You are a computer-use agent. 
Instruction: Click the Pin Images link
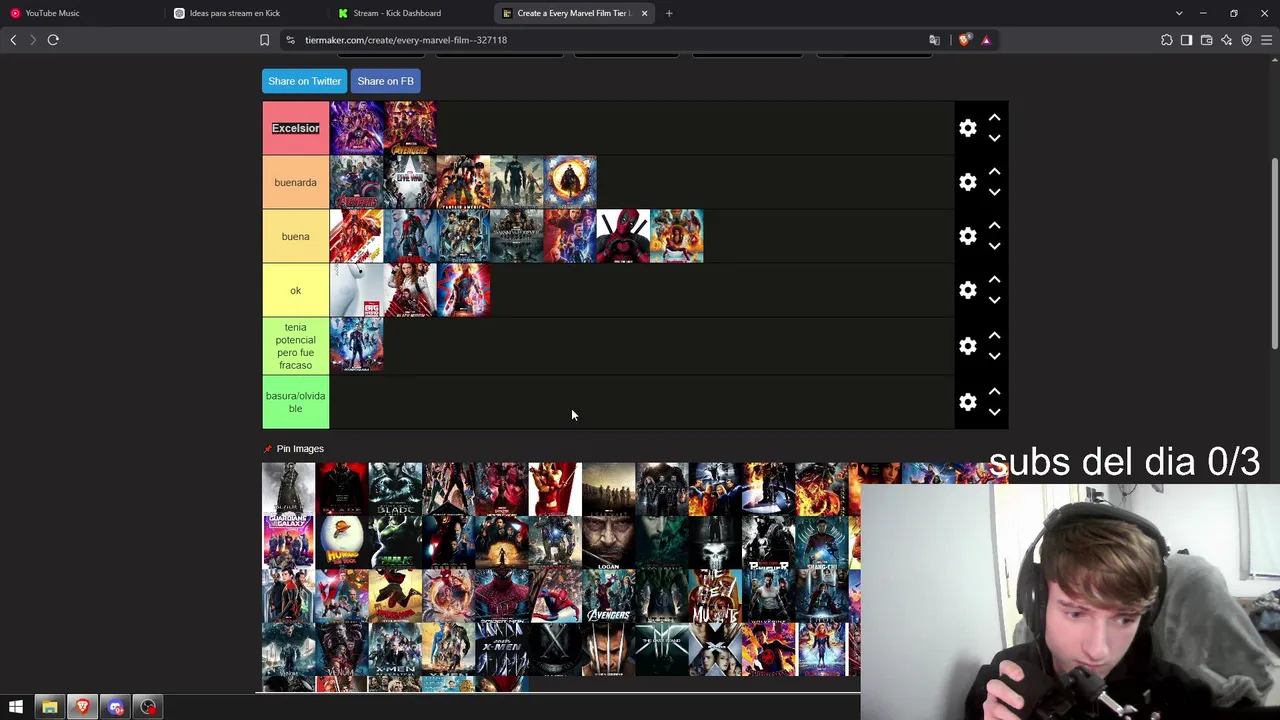[x=300, y=449]
